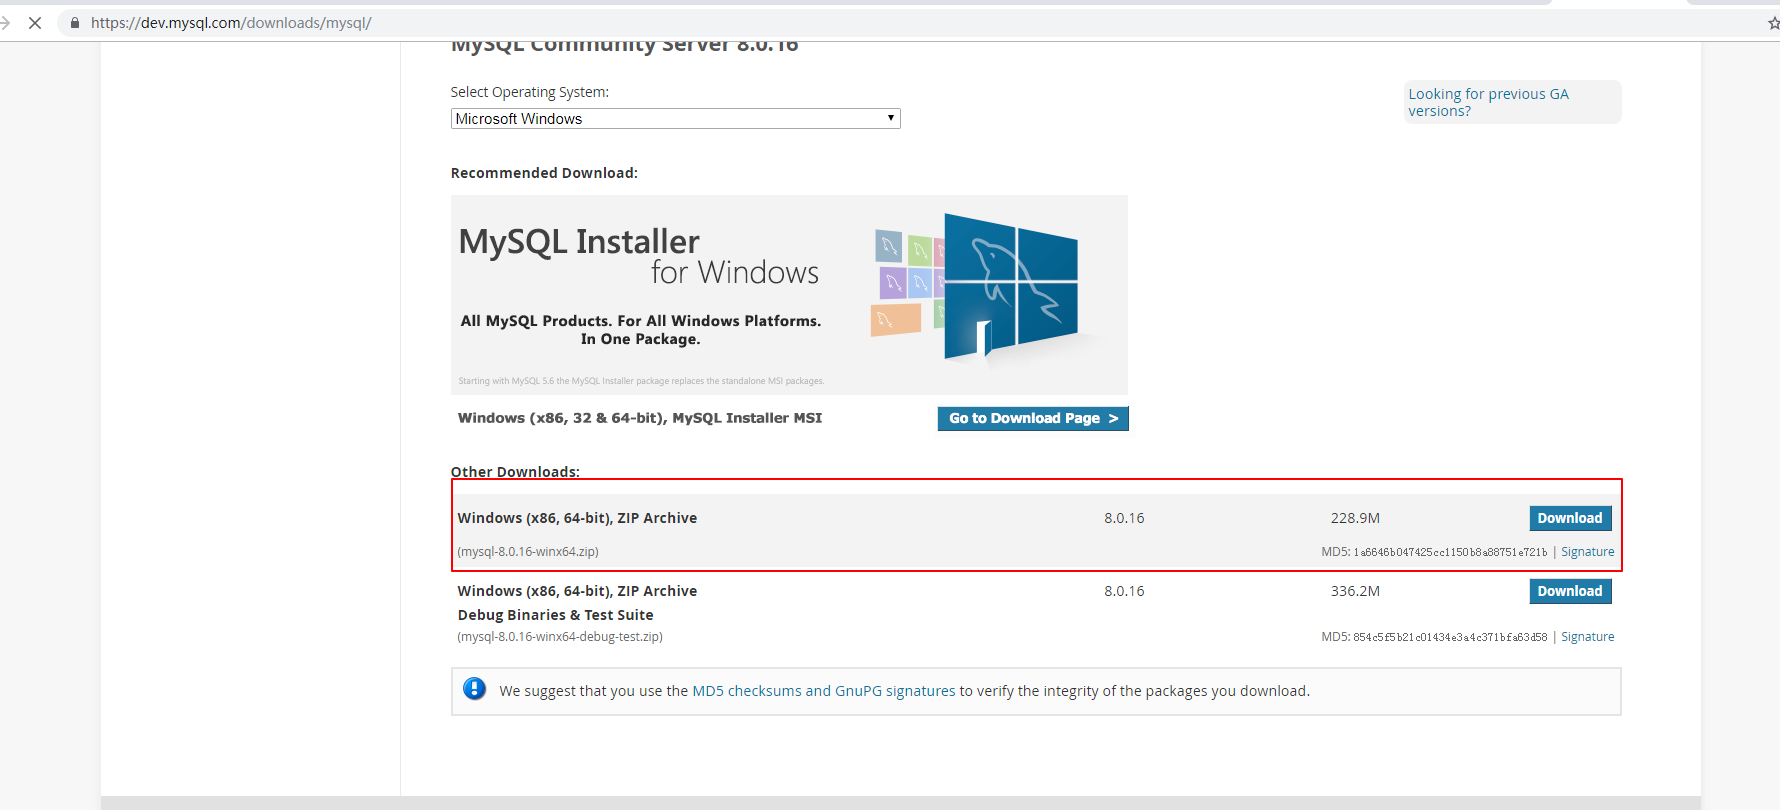Click Go to Download Page button
Screen dimensions: 1780x810
(1033, 418)
